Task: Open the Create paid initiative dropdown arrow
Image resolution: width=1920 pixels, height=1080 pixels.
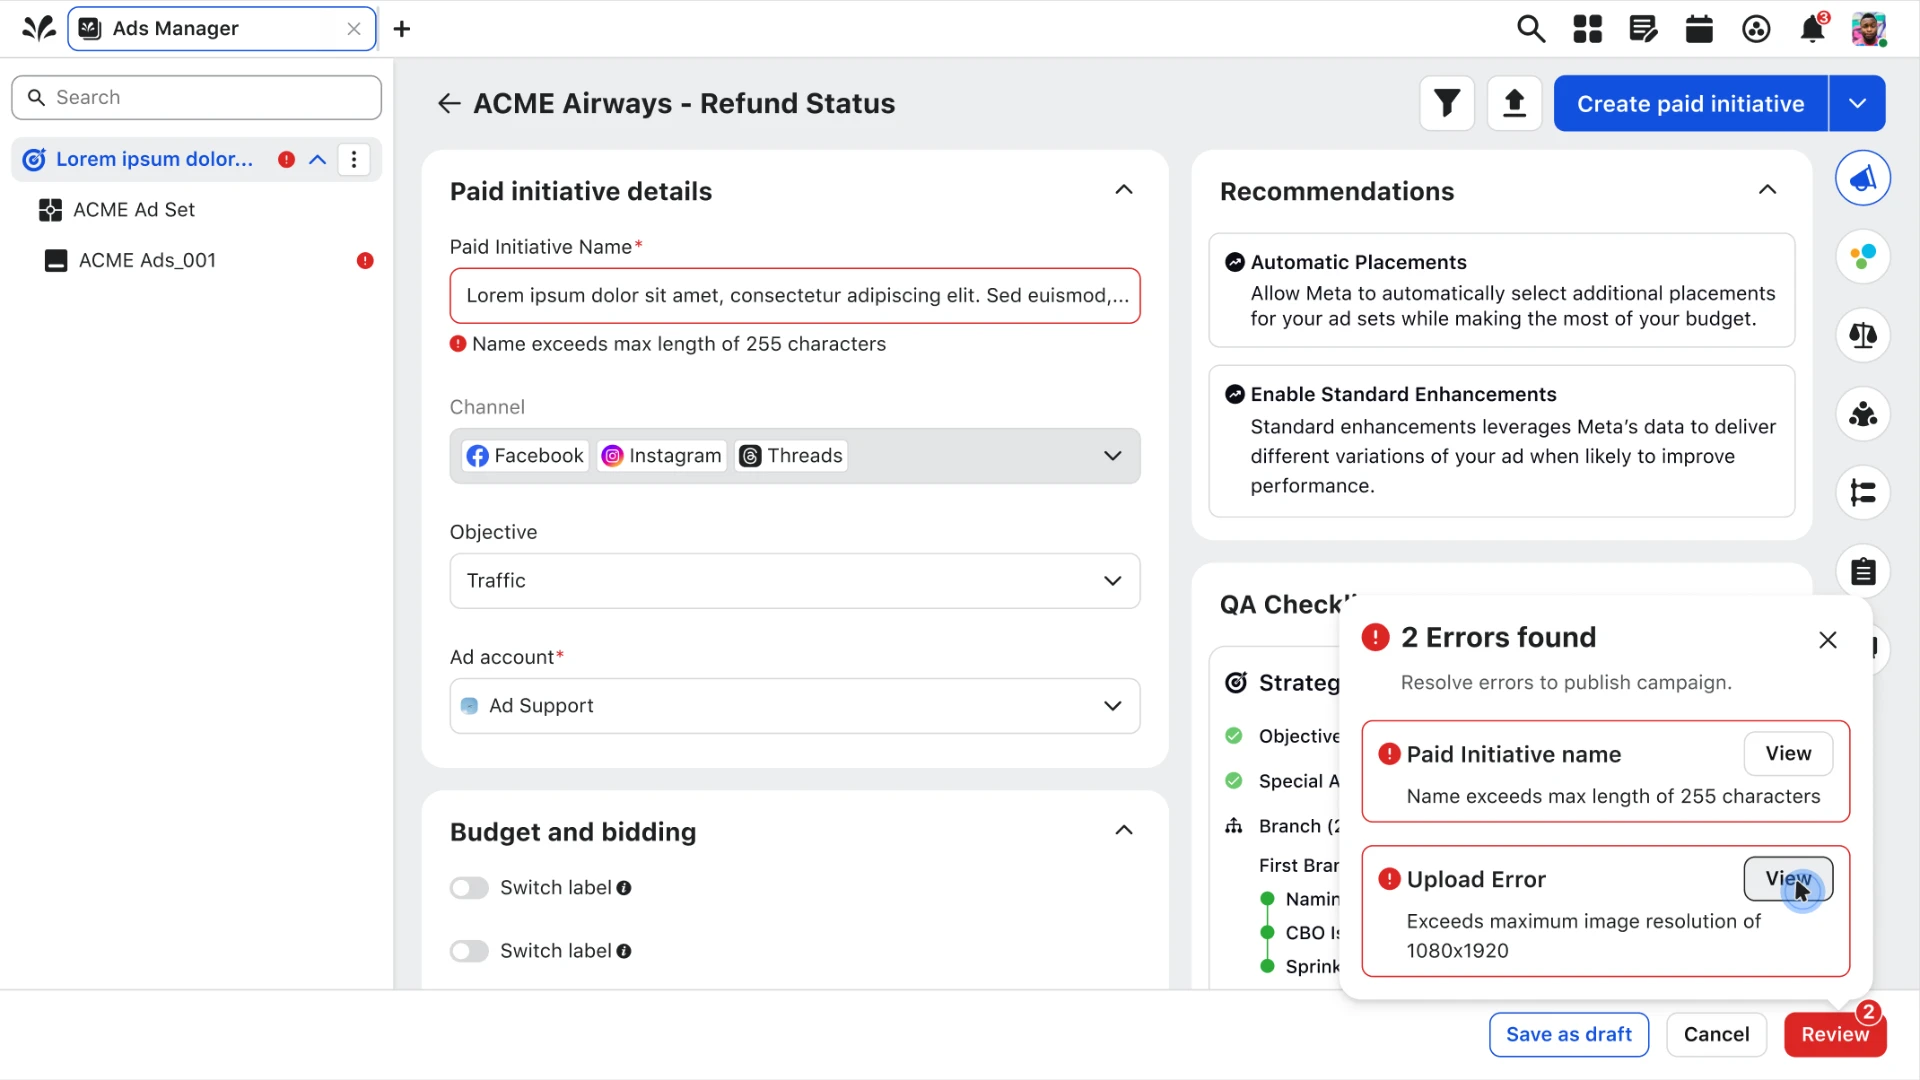Action: [1857, 103]
